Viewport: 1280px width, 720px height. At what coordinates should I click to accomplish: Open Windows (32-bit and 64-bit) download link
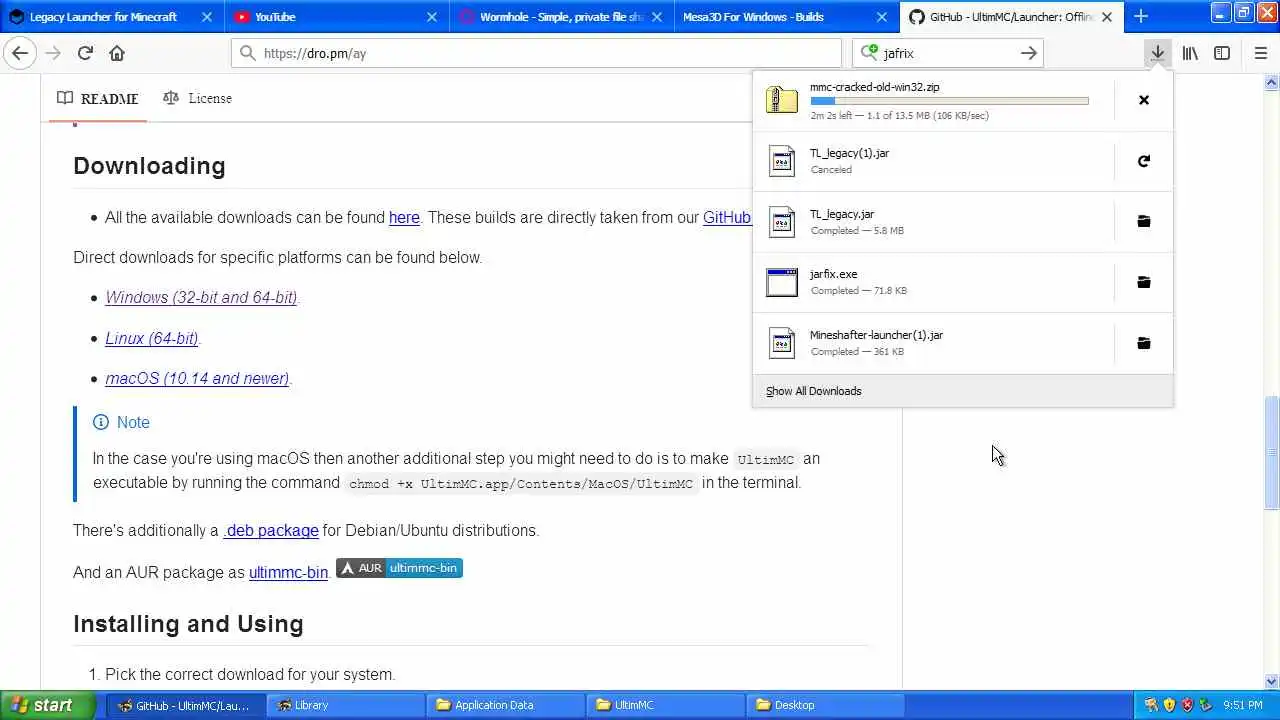(201, 297)
